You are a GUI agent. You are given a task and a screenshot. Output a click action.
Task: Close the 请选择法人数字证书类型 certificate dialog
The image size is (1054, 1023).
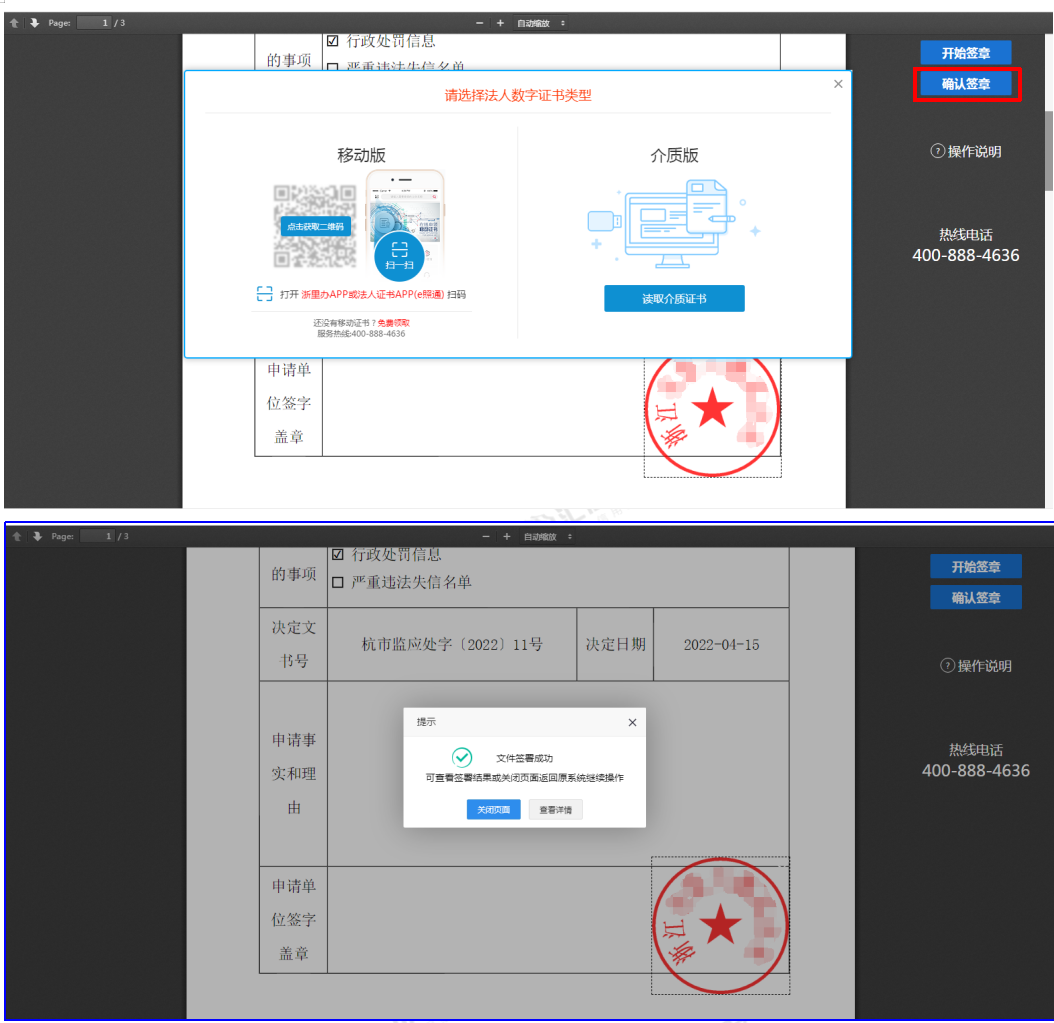click(838, 84)
